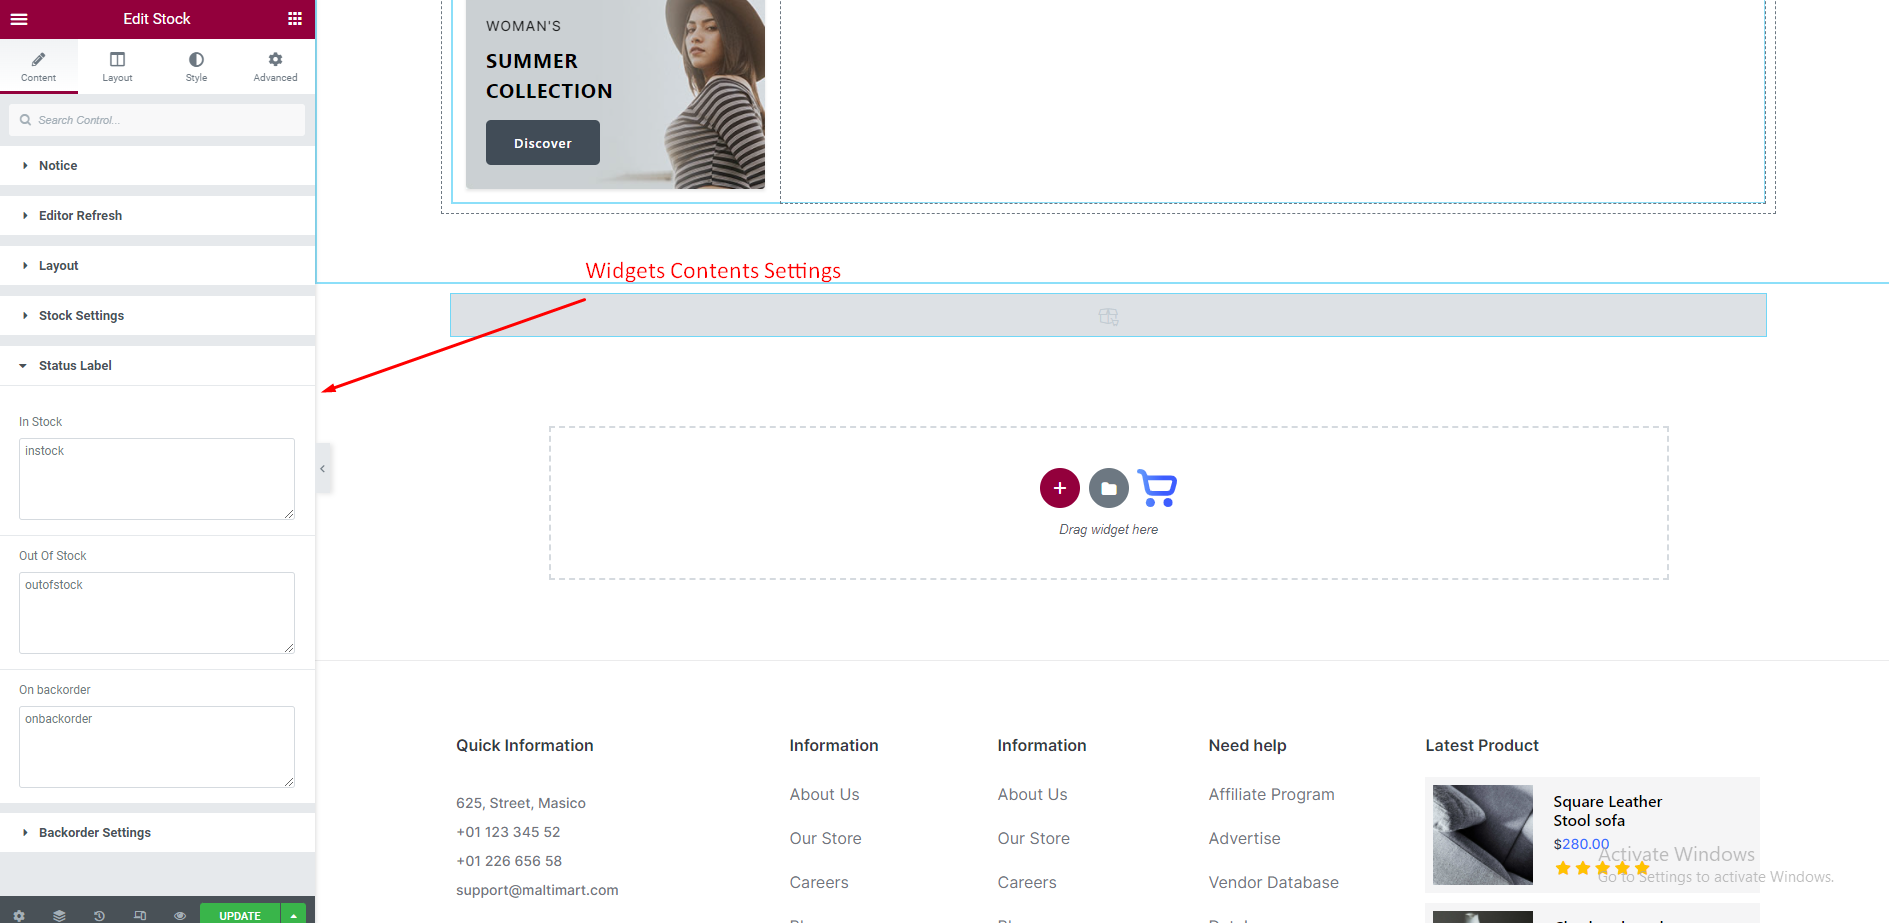
Task: Open template library folder icon
Action: (x=1108, y=488)
